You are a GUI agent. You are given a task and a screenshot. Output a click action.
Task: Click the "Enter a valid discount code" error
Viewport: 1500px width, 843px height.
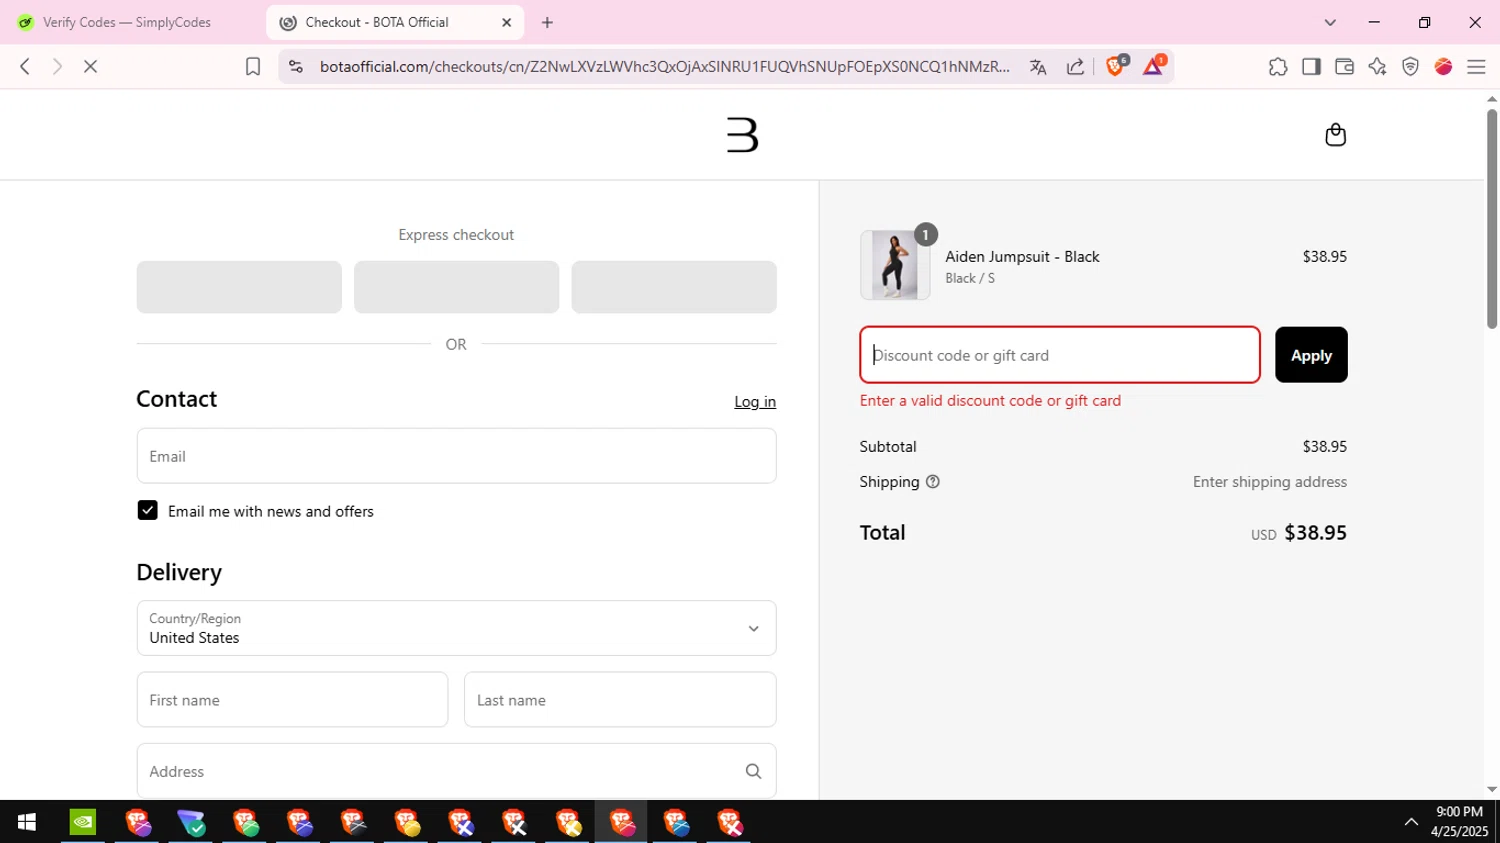point(990,401)
